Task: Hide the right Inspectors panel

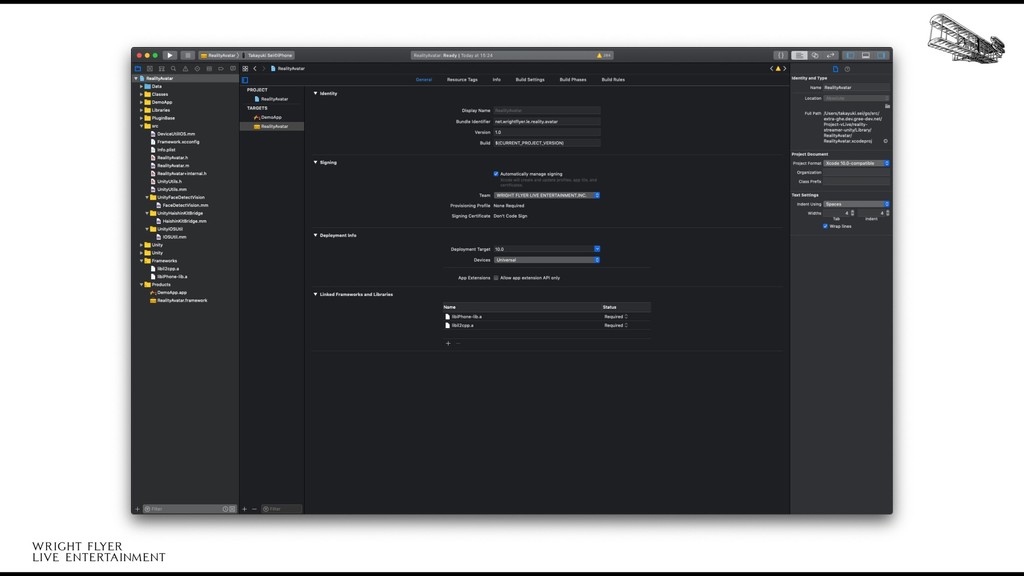Action: [x=881, y=55]
